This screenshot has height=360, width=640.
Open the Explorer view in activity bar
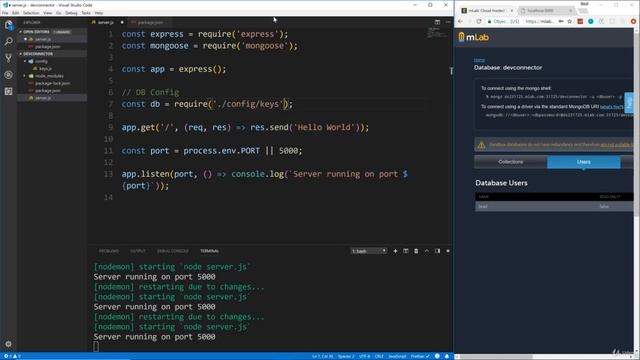pos(8,25)
